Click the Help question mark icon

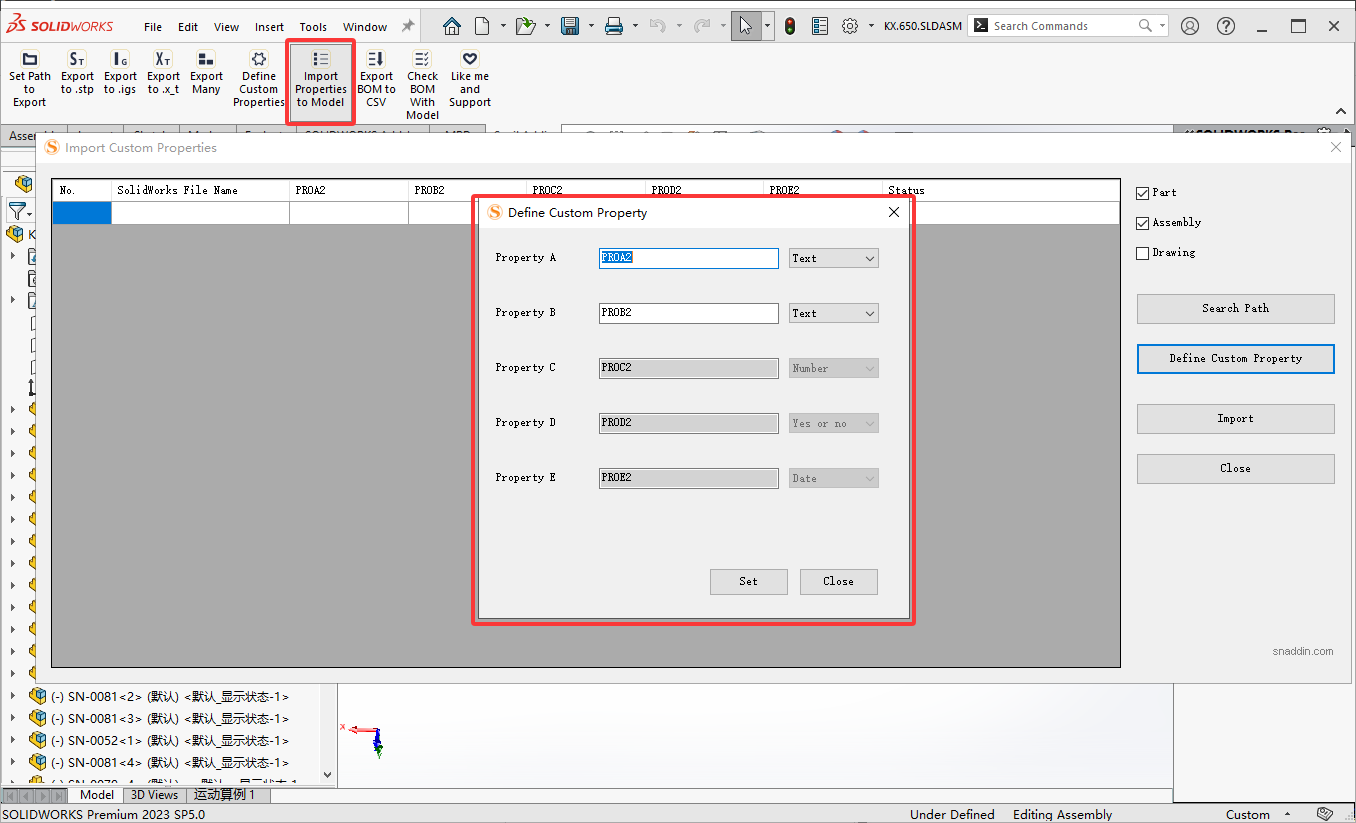point(1226,26)
